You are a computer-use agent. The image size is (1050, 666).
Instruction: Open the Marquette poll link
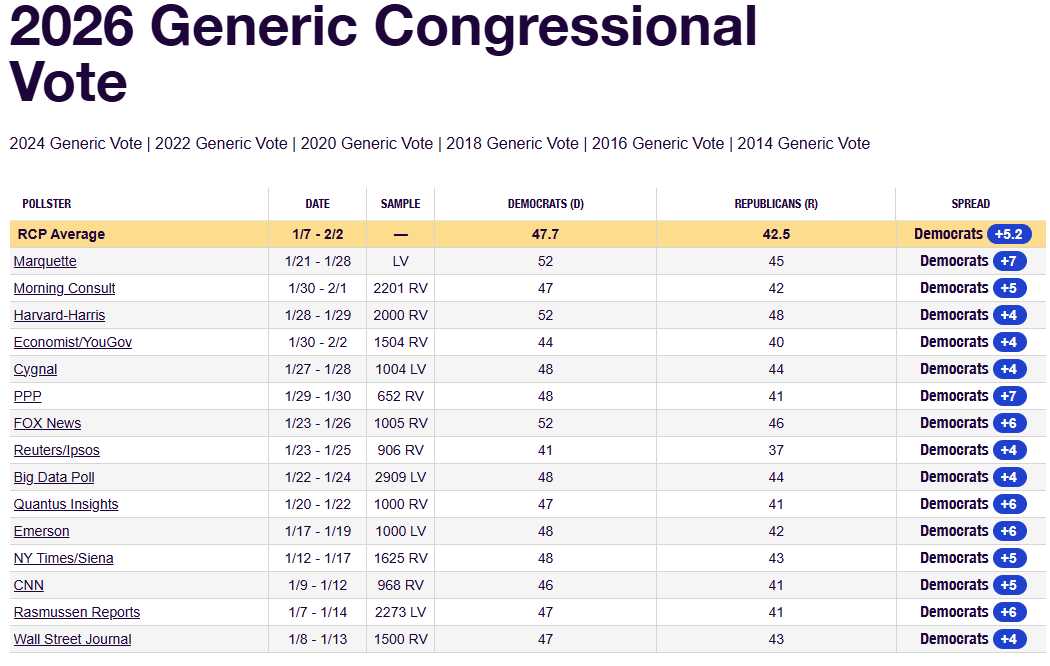click(x=45, y=261)
